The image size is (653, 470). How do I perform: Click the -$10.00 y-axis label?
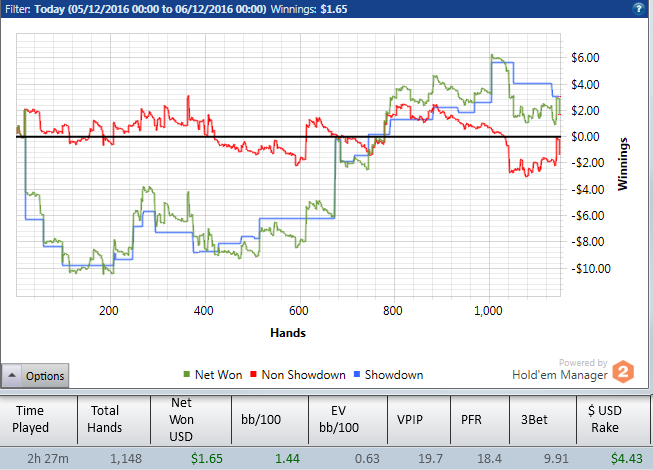pos(591,269)
